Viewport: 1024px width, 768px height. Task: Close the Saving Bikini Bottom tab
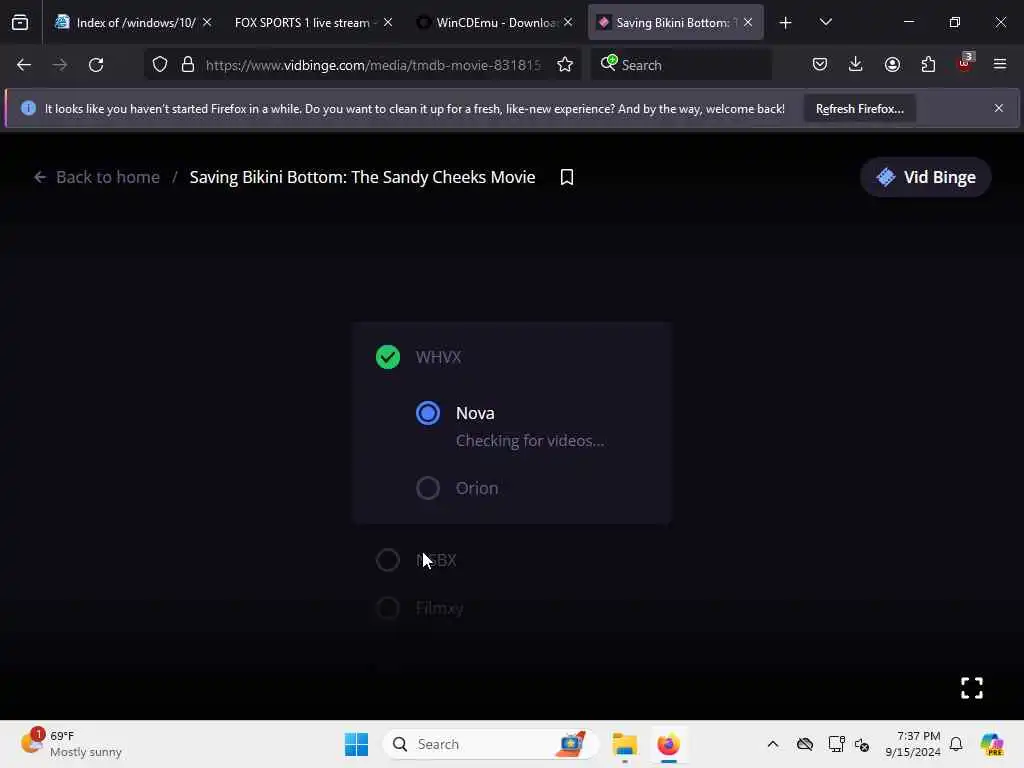(x=748, y=23)
